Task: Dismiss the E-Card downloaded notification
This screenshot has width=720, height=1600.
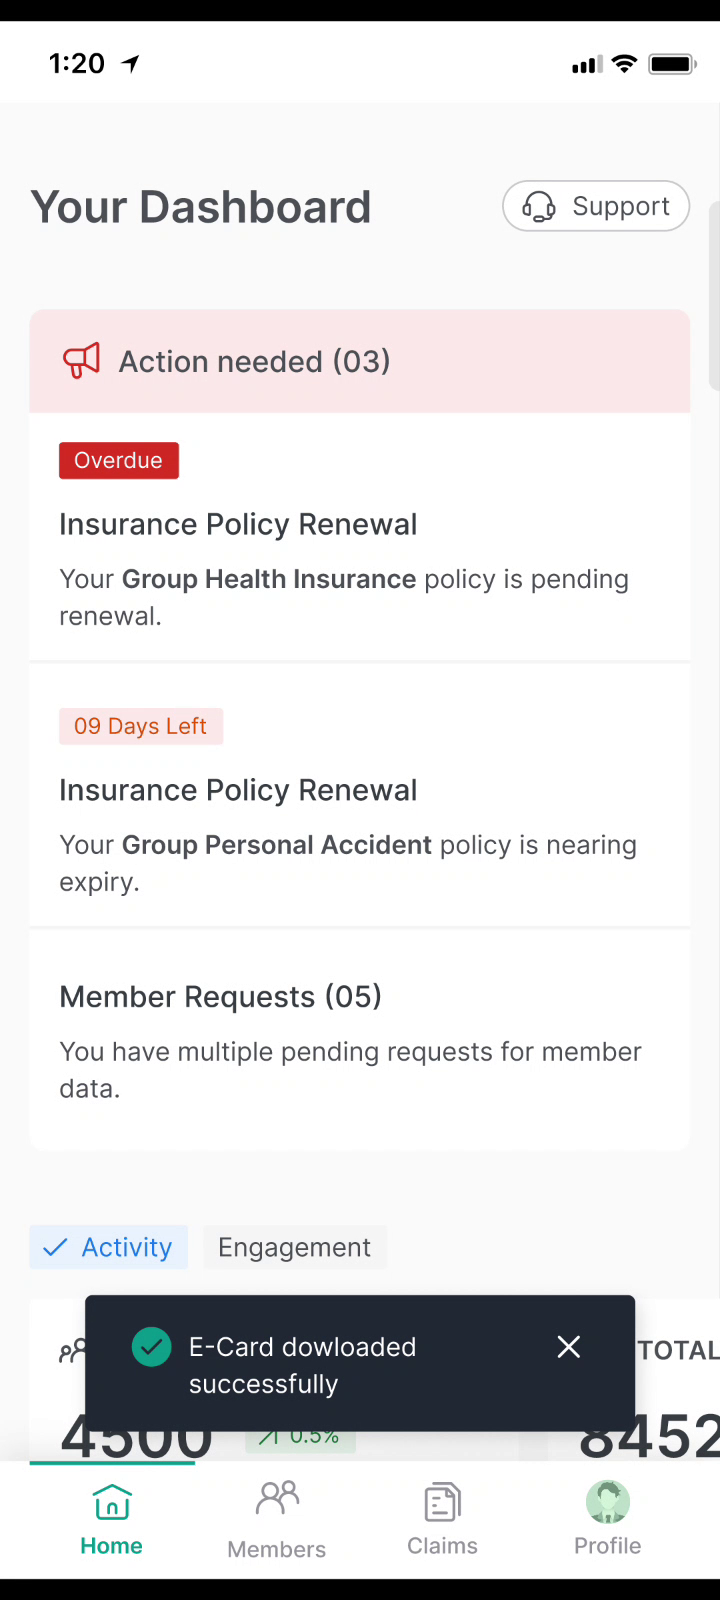Action: coord(569,1347)
